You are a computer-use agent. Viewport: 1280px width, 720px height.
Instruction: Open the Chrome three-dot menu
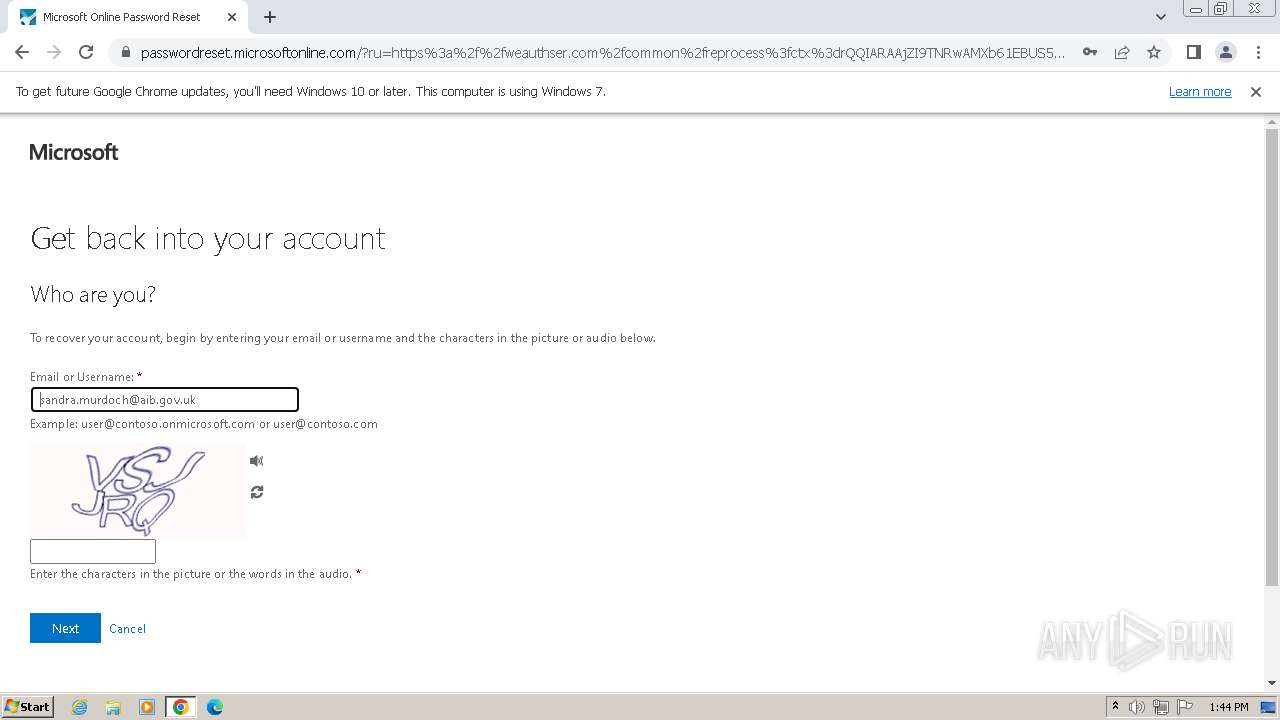point(1258,52)
